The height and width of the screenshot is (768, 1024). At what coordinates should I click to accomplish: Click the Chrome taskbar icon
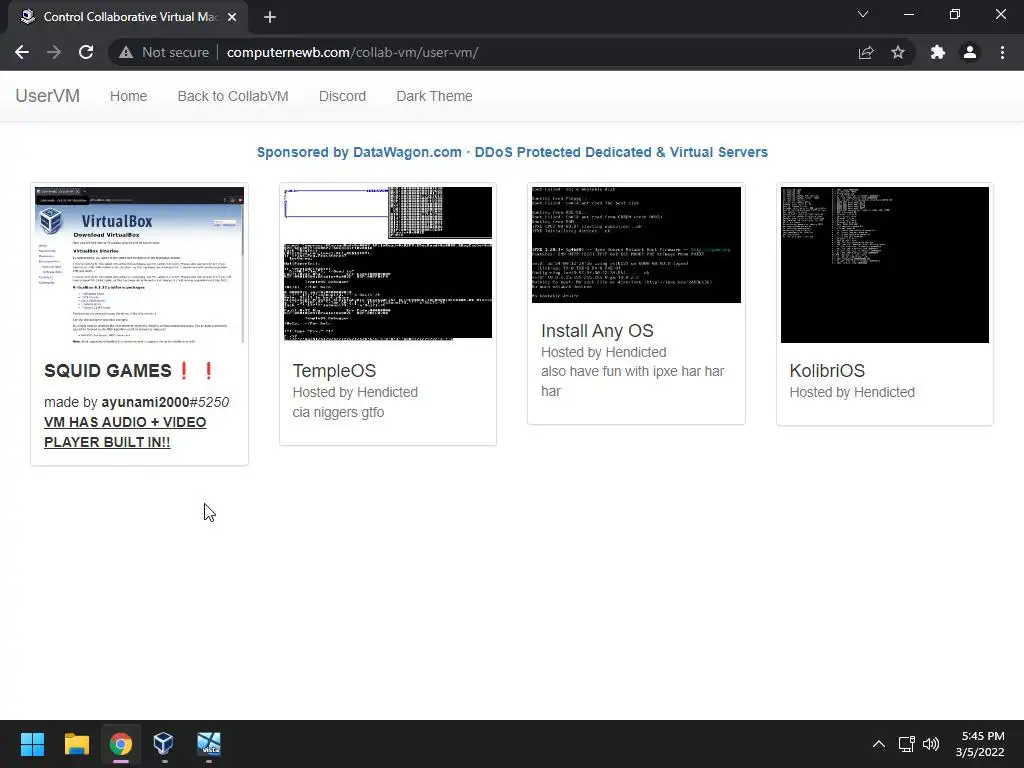pyautogui.click(x=121, y=744)
